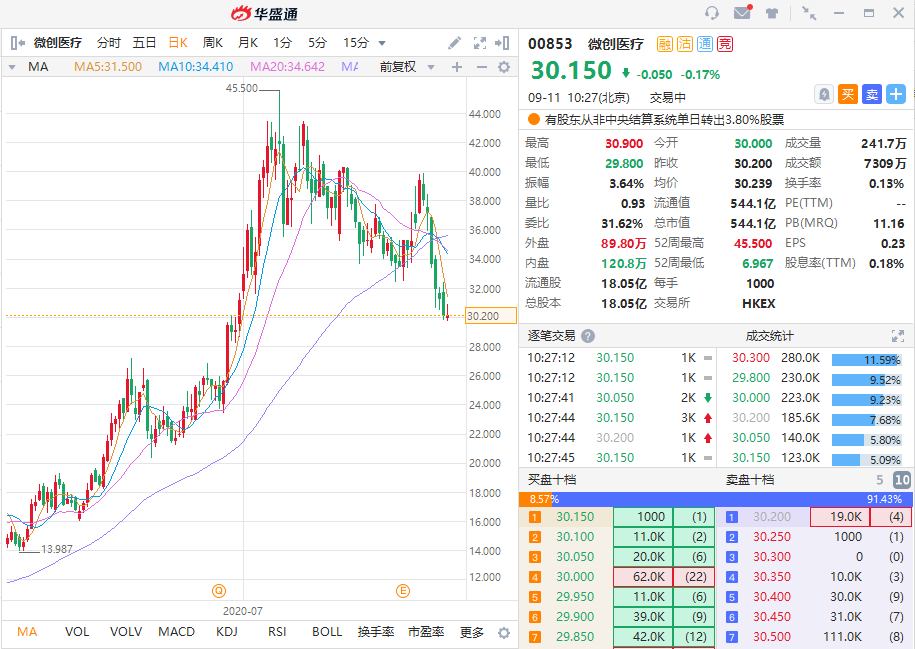This screenshot has width=915, height=649.
Task: Open bottom indicator settings gear
Action: pos(504,633)
